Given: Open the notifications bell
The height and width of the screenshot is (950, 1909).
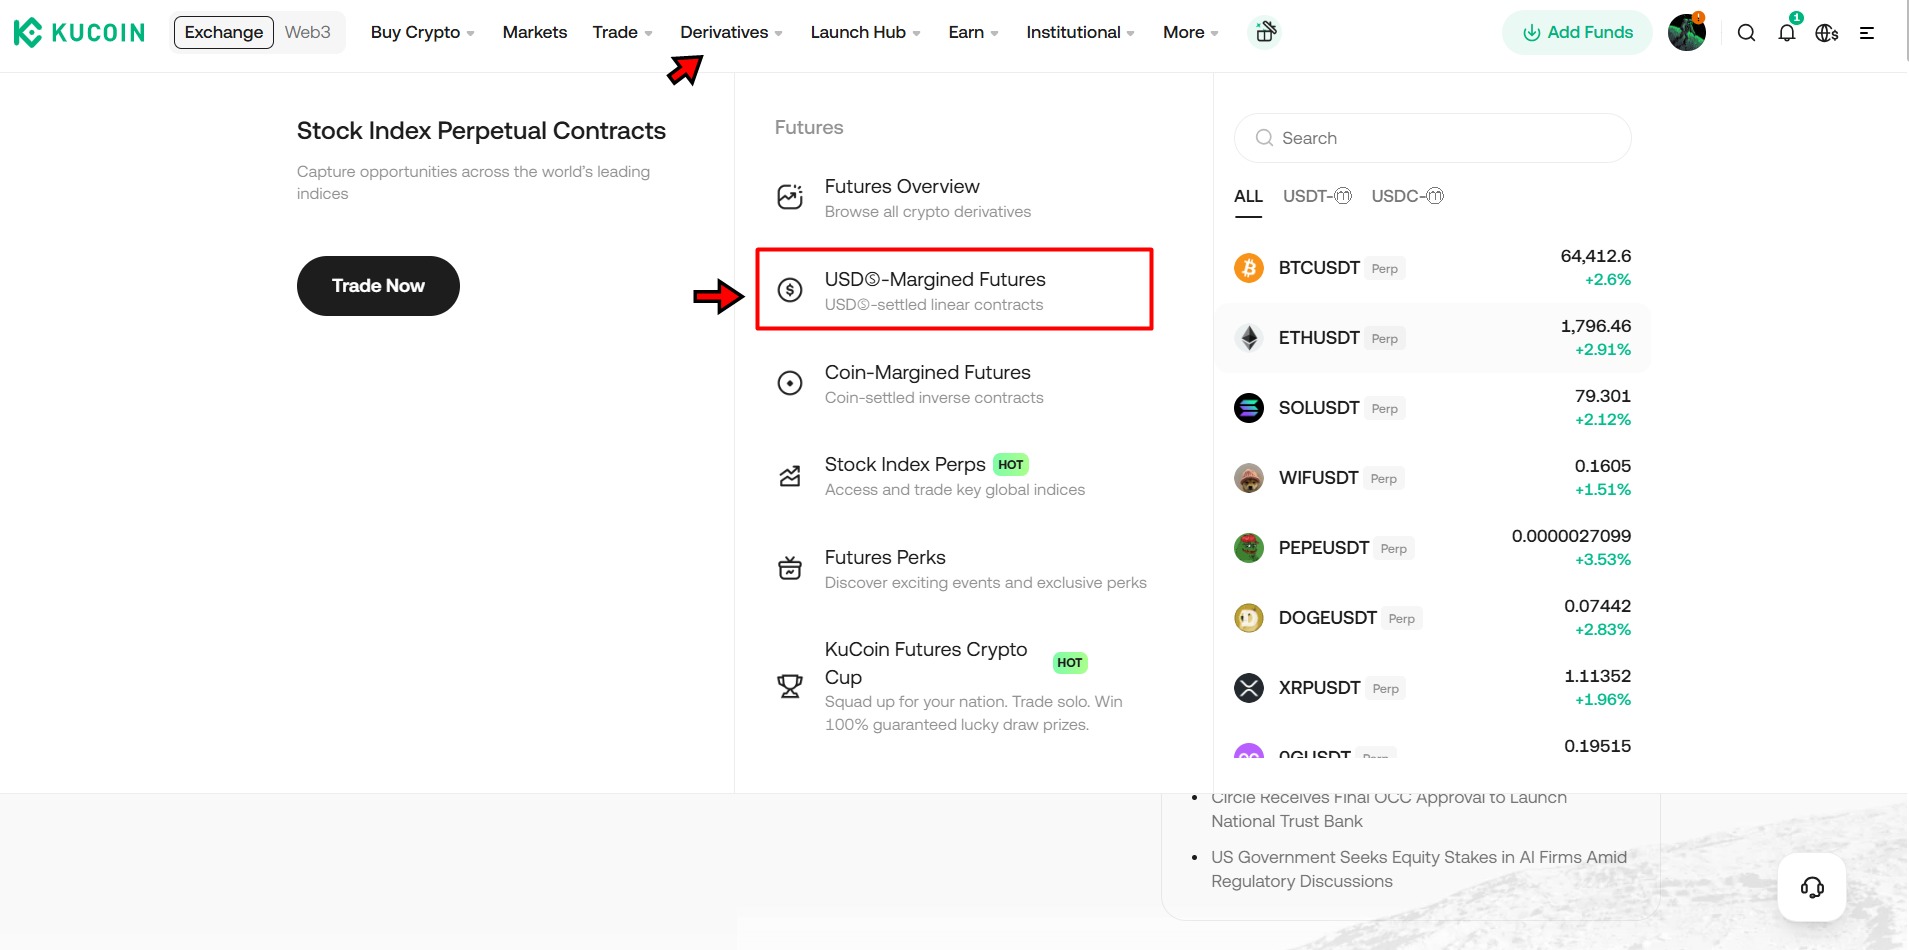Looking at the screenshot, I should (x=1787, y=33).
